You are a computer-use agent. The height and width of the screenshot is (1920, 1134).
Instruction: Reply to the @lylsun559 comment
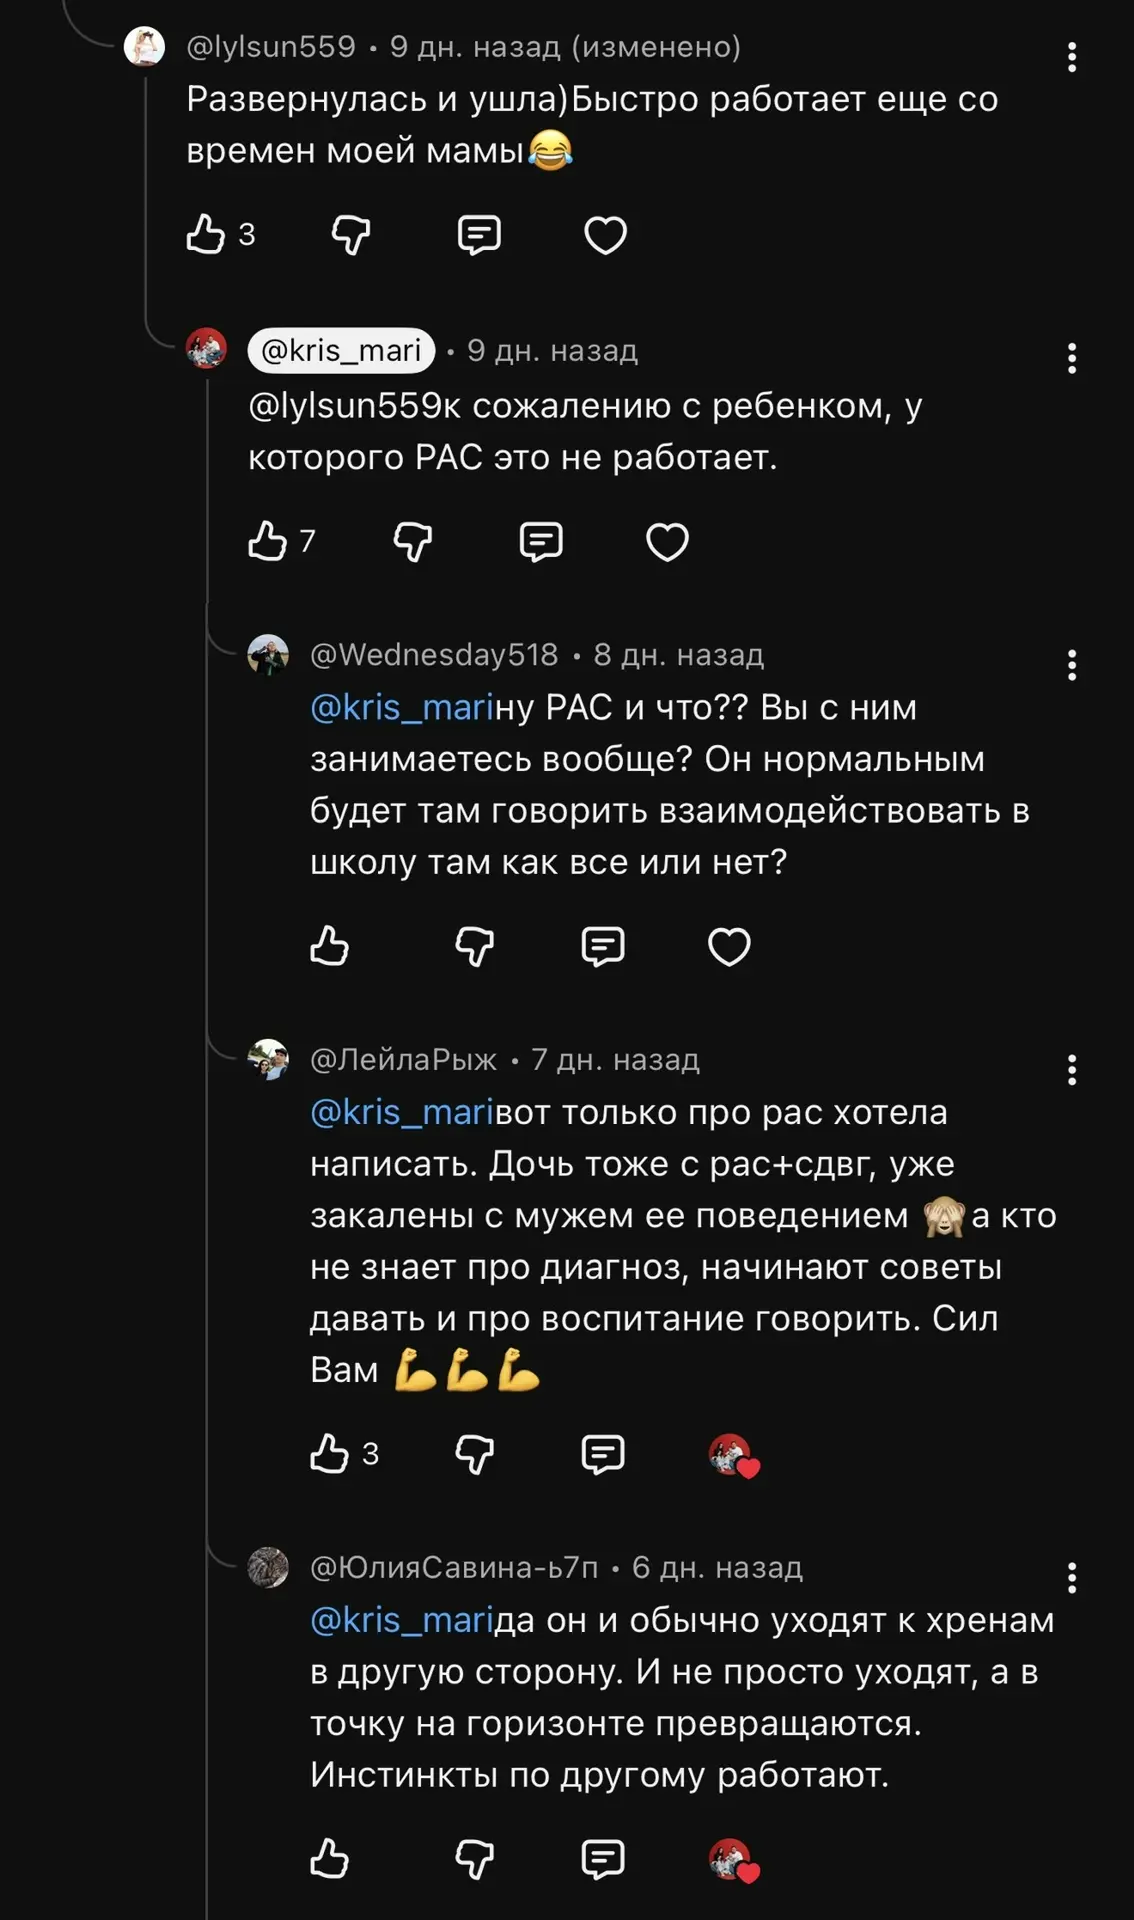[x=479, y=235]
